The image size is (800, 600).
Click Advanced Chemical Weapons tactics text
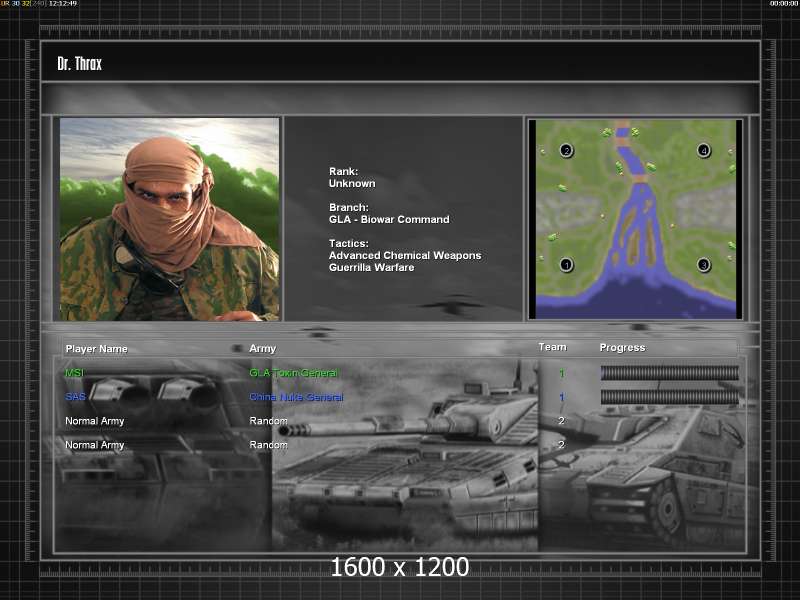point(405,255)
